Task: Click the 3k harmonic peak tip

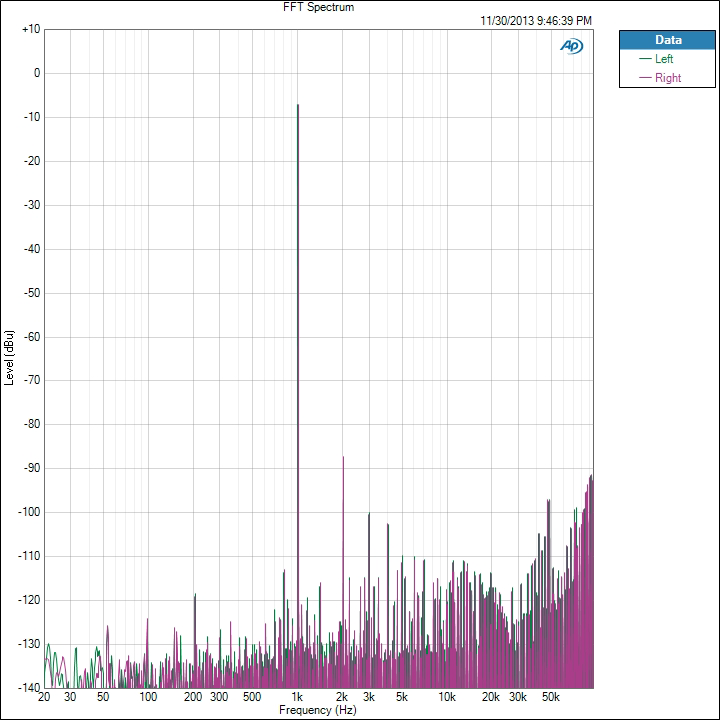Action: tap(369, 515)
